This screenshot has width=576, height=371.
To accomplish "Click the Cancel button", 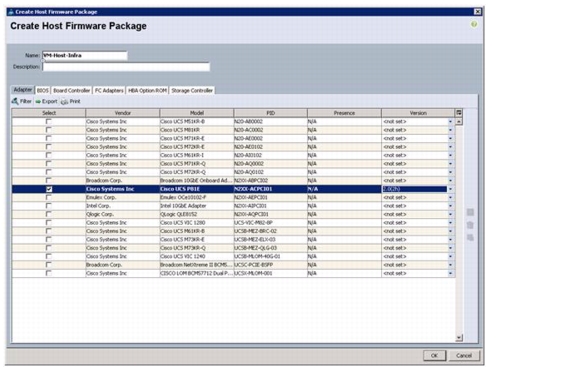I will (464, 356).
